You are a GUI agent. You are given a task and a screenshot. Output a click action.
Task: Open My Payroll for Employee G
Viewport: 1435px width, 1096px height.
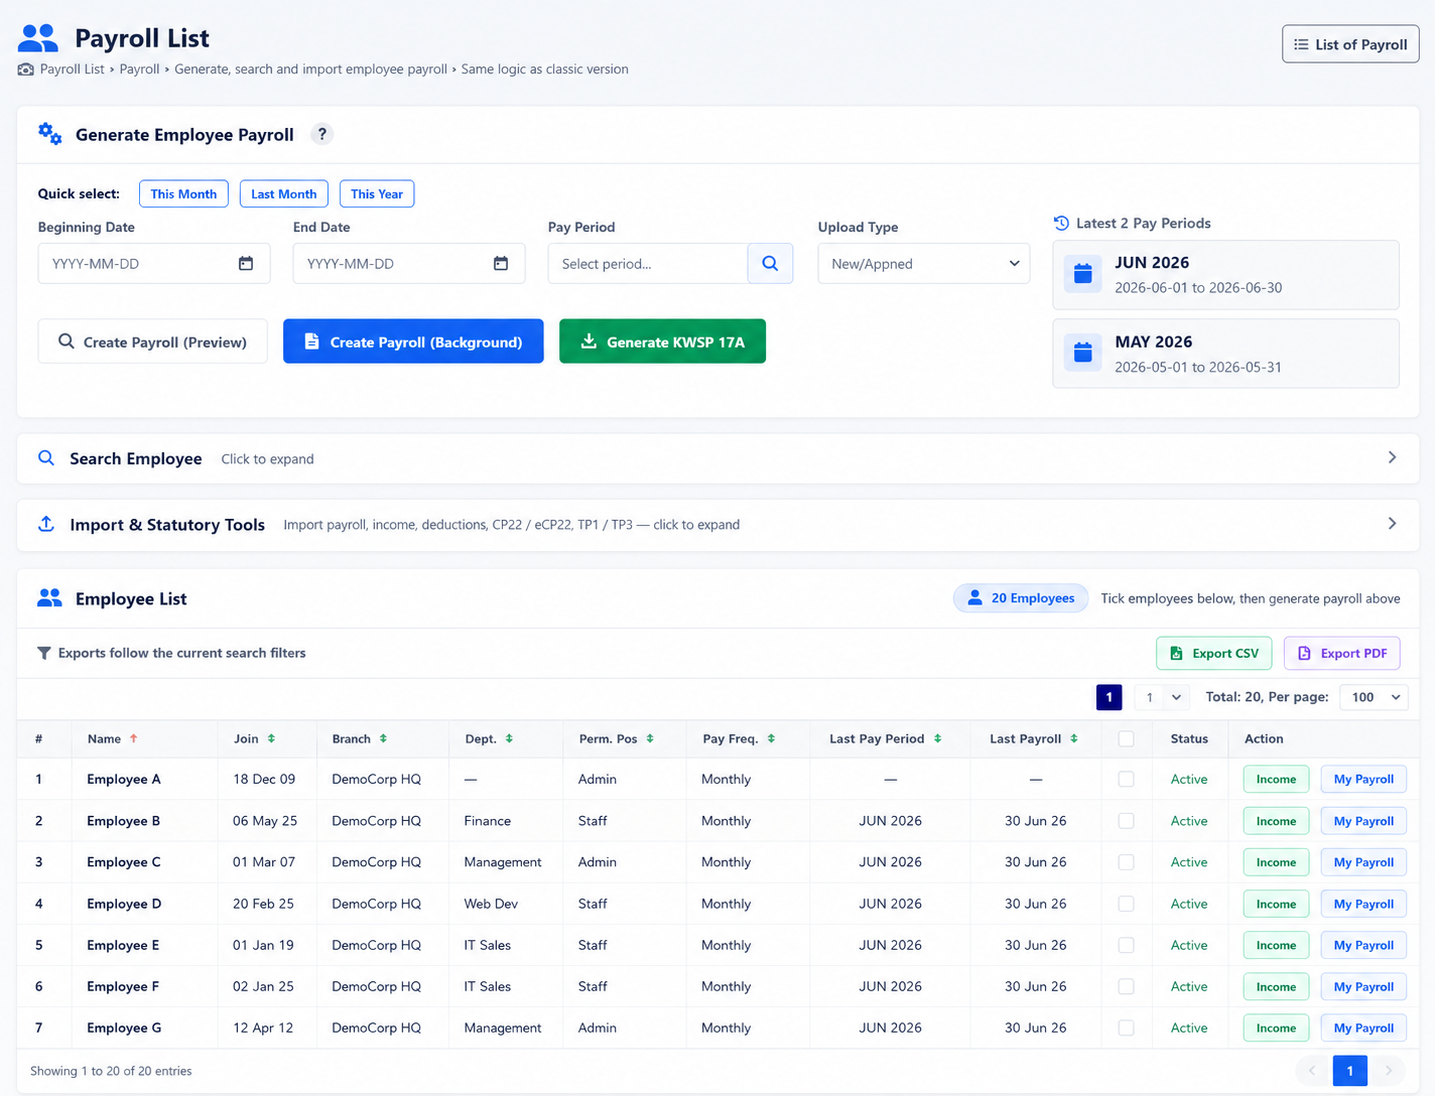(x=1364, y=1028)
